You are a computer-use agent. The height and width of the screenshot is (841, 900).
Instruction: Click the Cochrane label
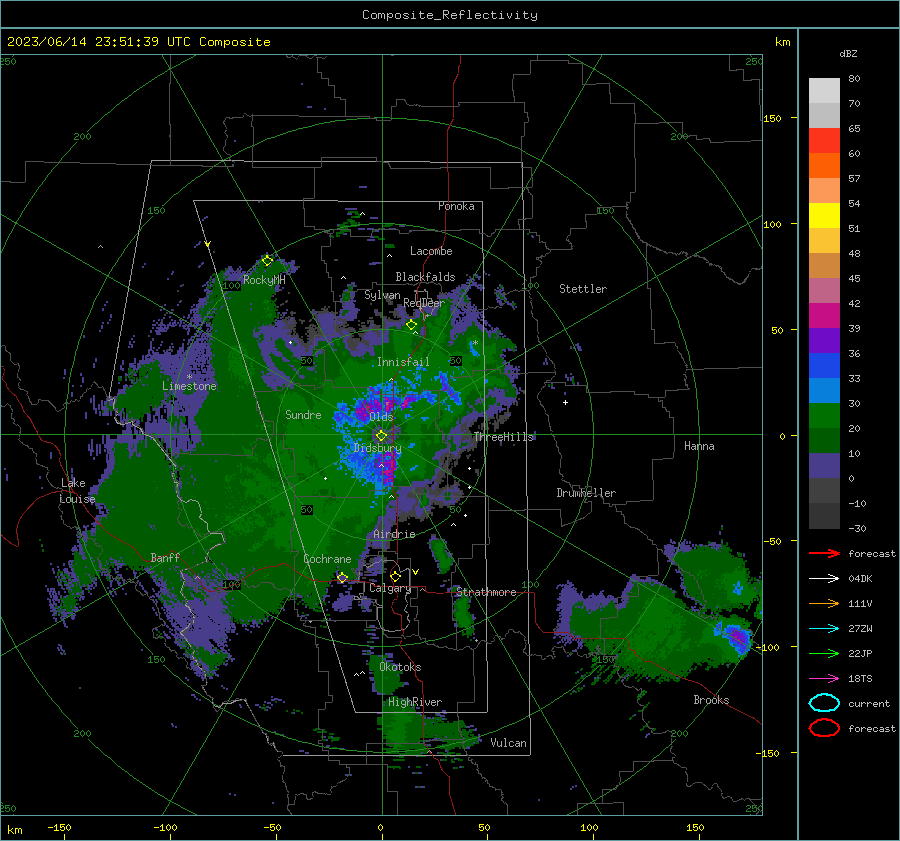click(x=327, y=559)
